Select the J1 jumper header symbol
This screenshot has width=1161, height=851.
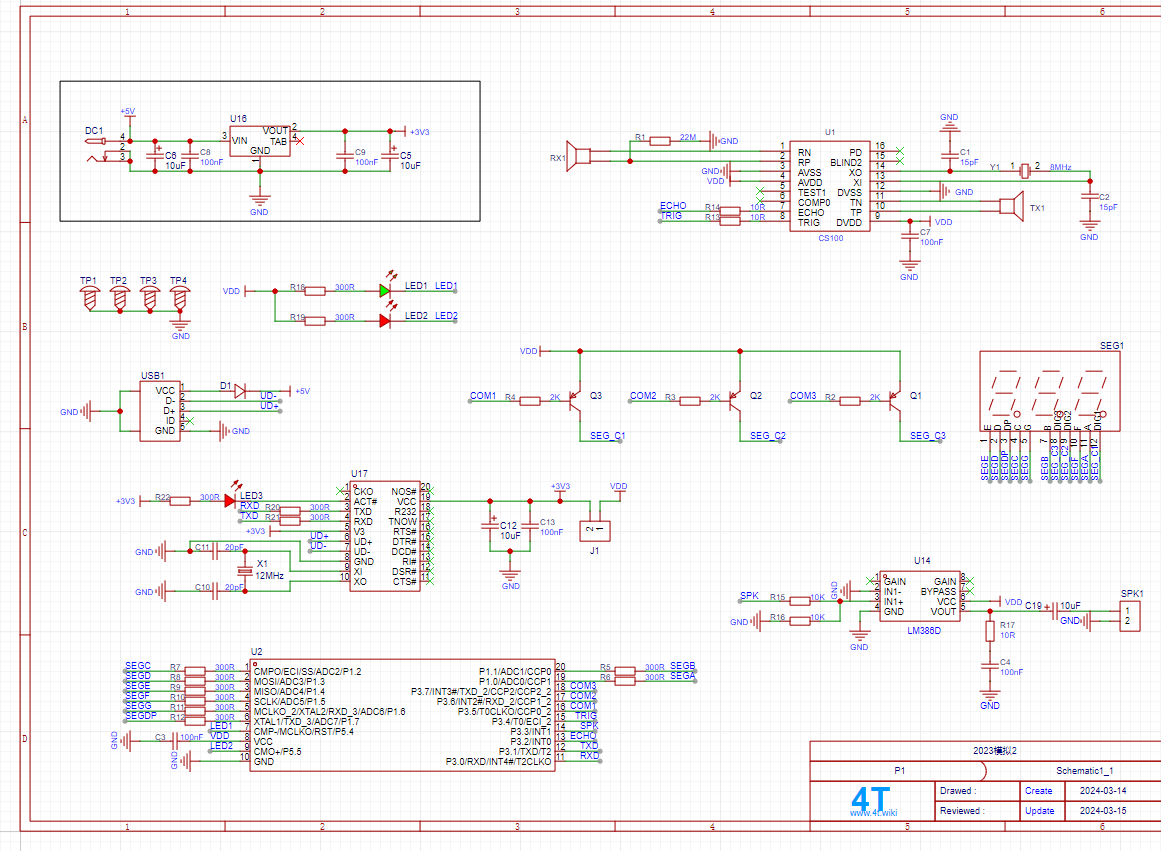click(x=595, y=530)
